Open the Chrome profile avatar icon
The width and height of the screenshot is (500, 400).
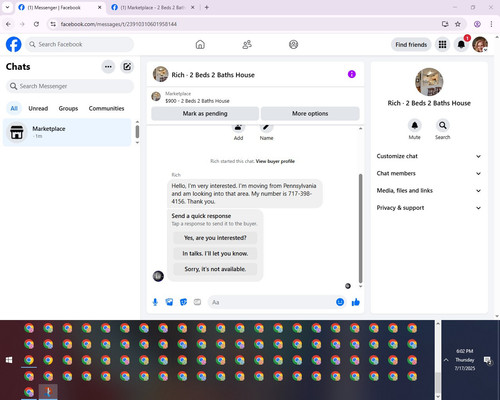[477, 24]
